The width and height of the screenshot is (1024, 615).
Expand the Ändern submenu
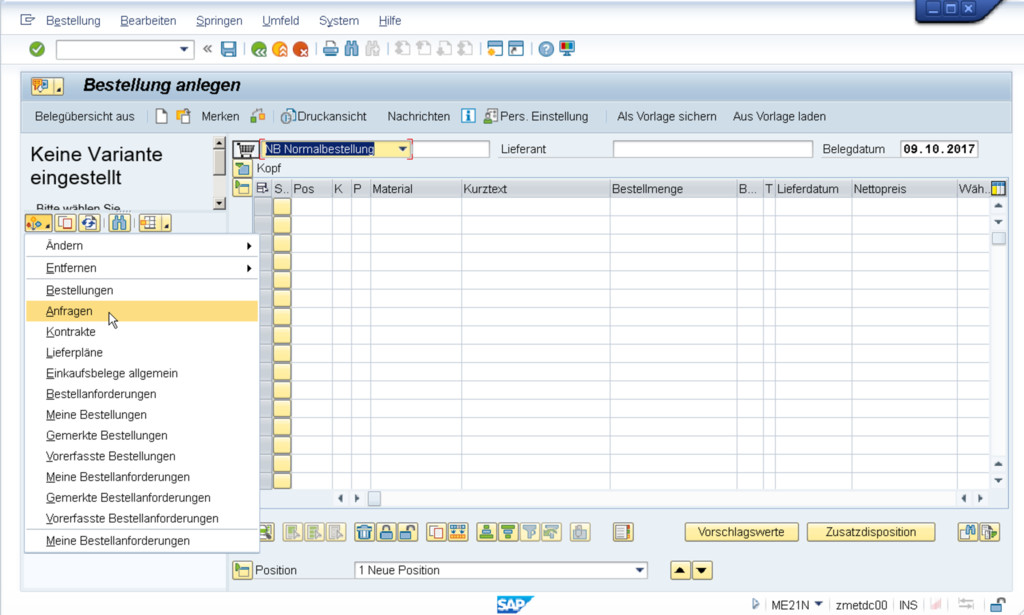(x=142, y=246)
